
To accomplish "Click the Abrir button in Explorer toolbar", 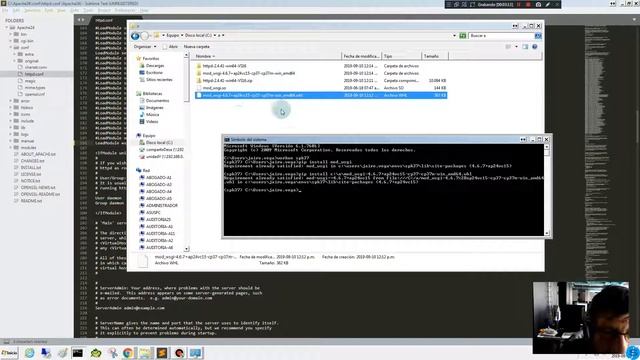I will (170, 47).
